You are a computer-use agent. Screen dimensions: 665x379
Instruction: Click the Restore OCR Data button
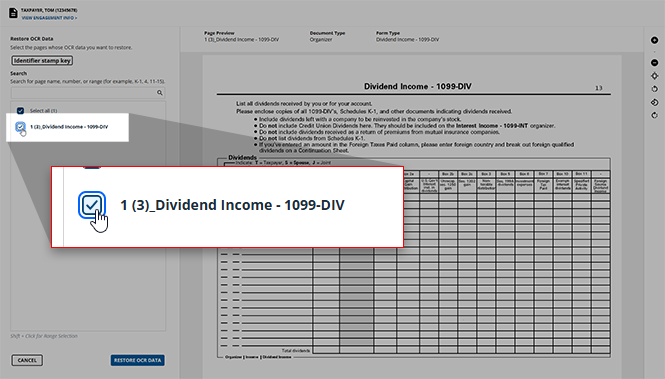click(137, 360)
